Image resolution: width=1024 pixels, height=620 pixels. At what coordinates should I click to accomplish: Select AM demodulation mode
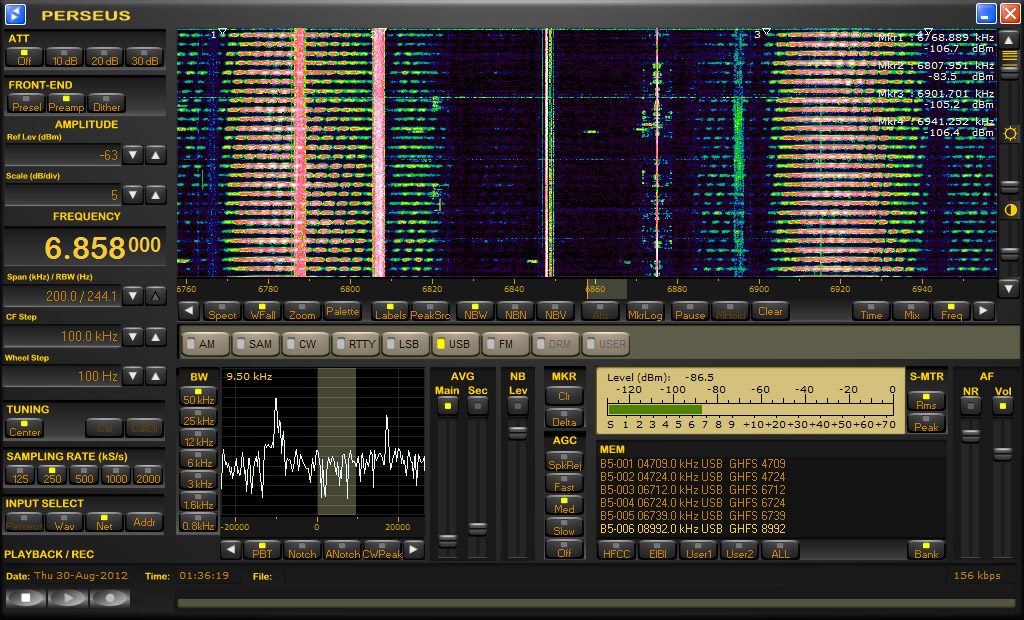[206, 344]
